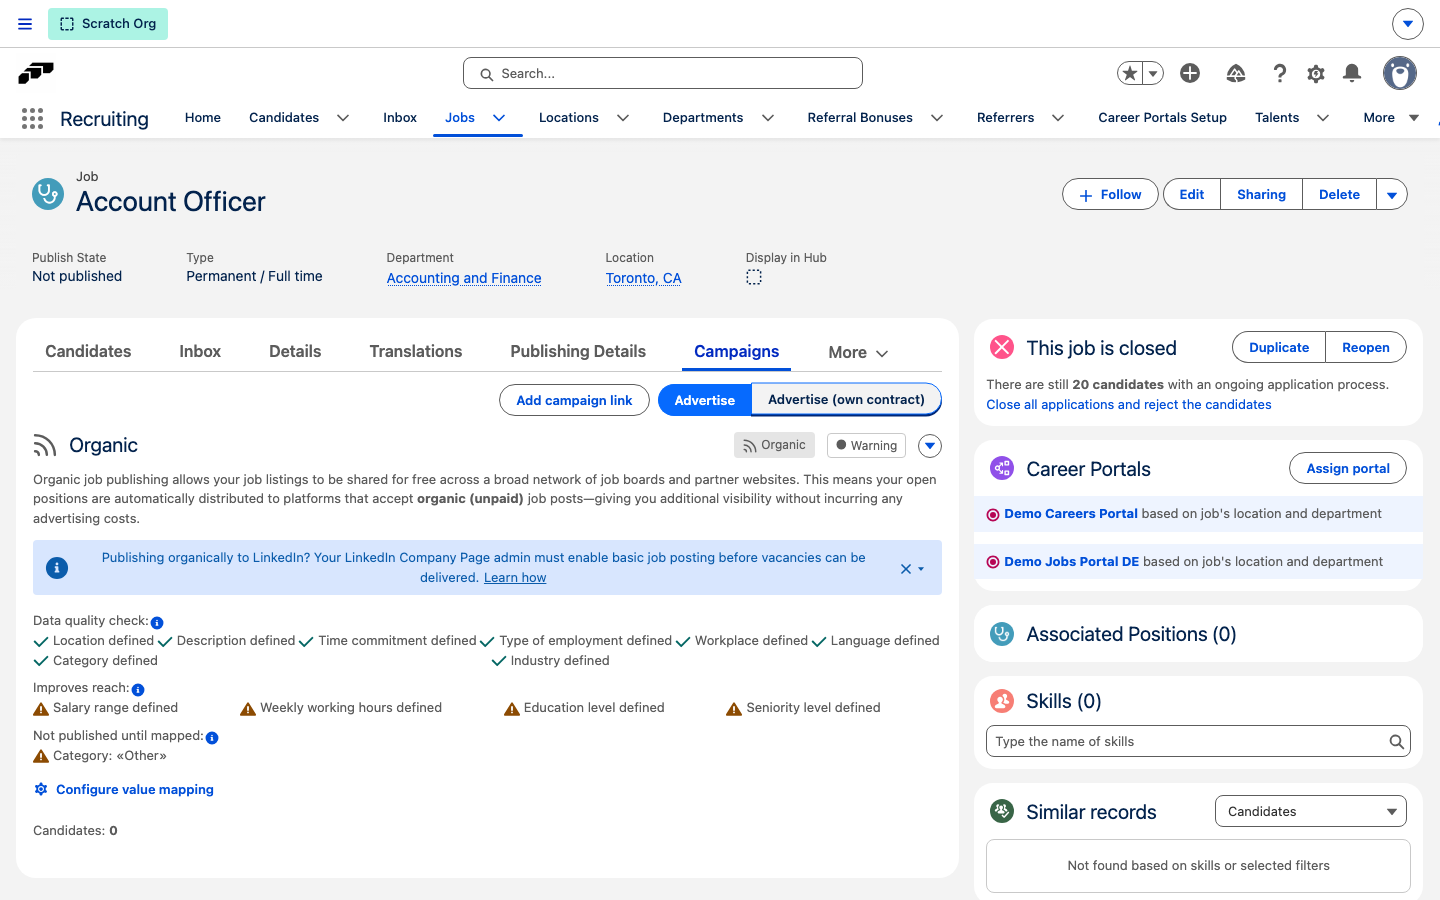Open more record actions dropdown next to Delete
1440x900 pixels.
pos(1392,195)
